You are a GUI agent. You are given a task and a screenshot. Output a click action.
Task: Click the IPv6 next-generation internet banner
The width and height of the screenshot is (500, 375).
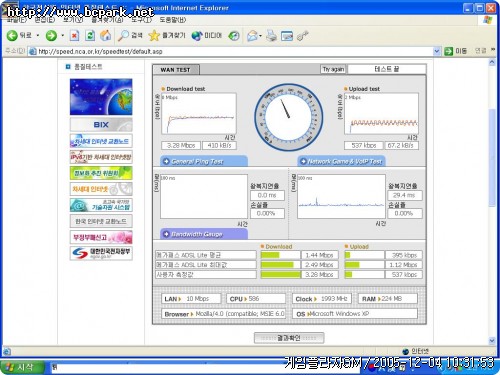pos(101,157)
